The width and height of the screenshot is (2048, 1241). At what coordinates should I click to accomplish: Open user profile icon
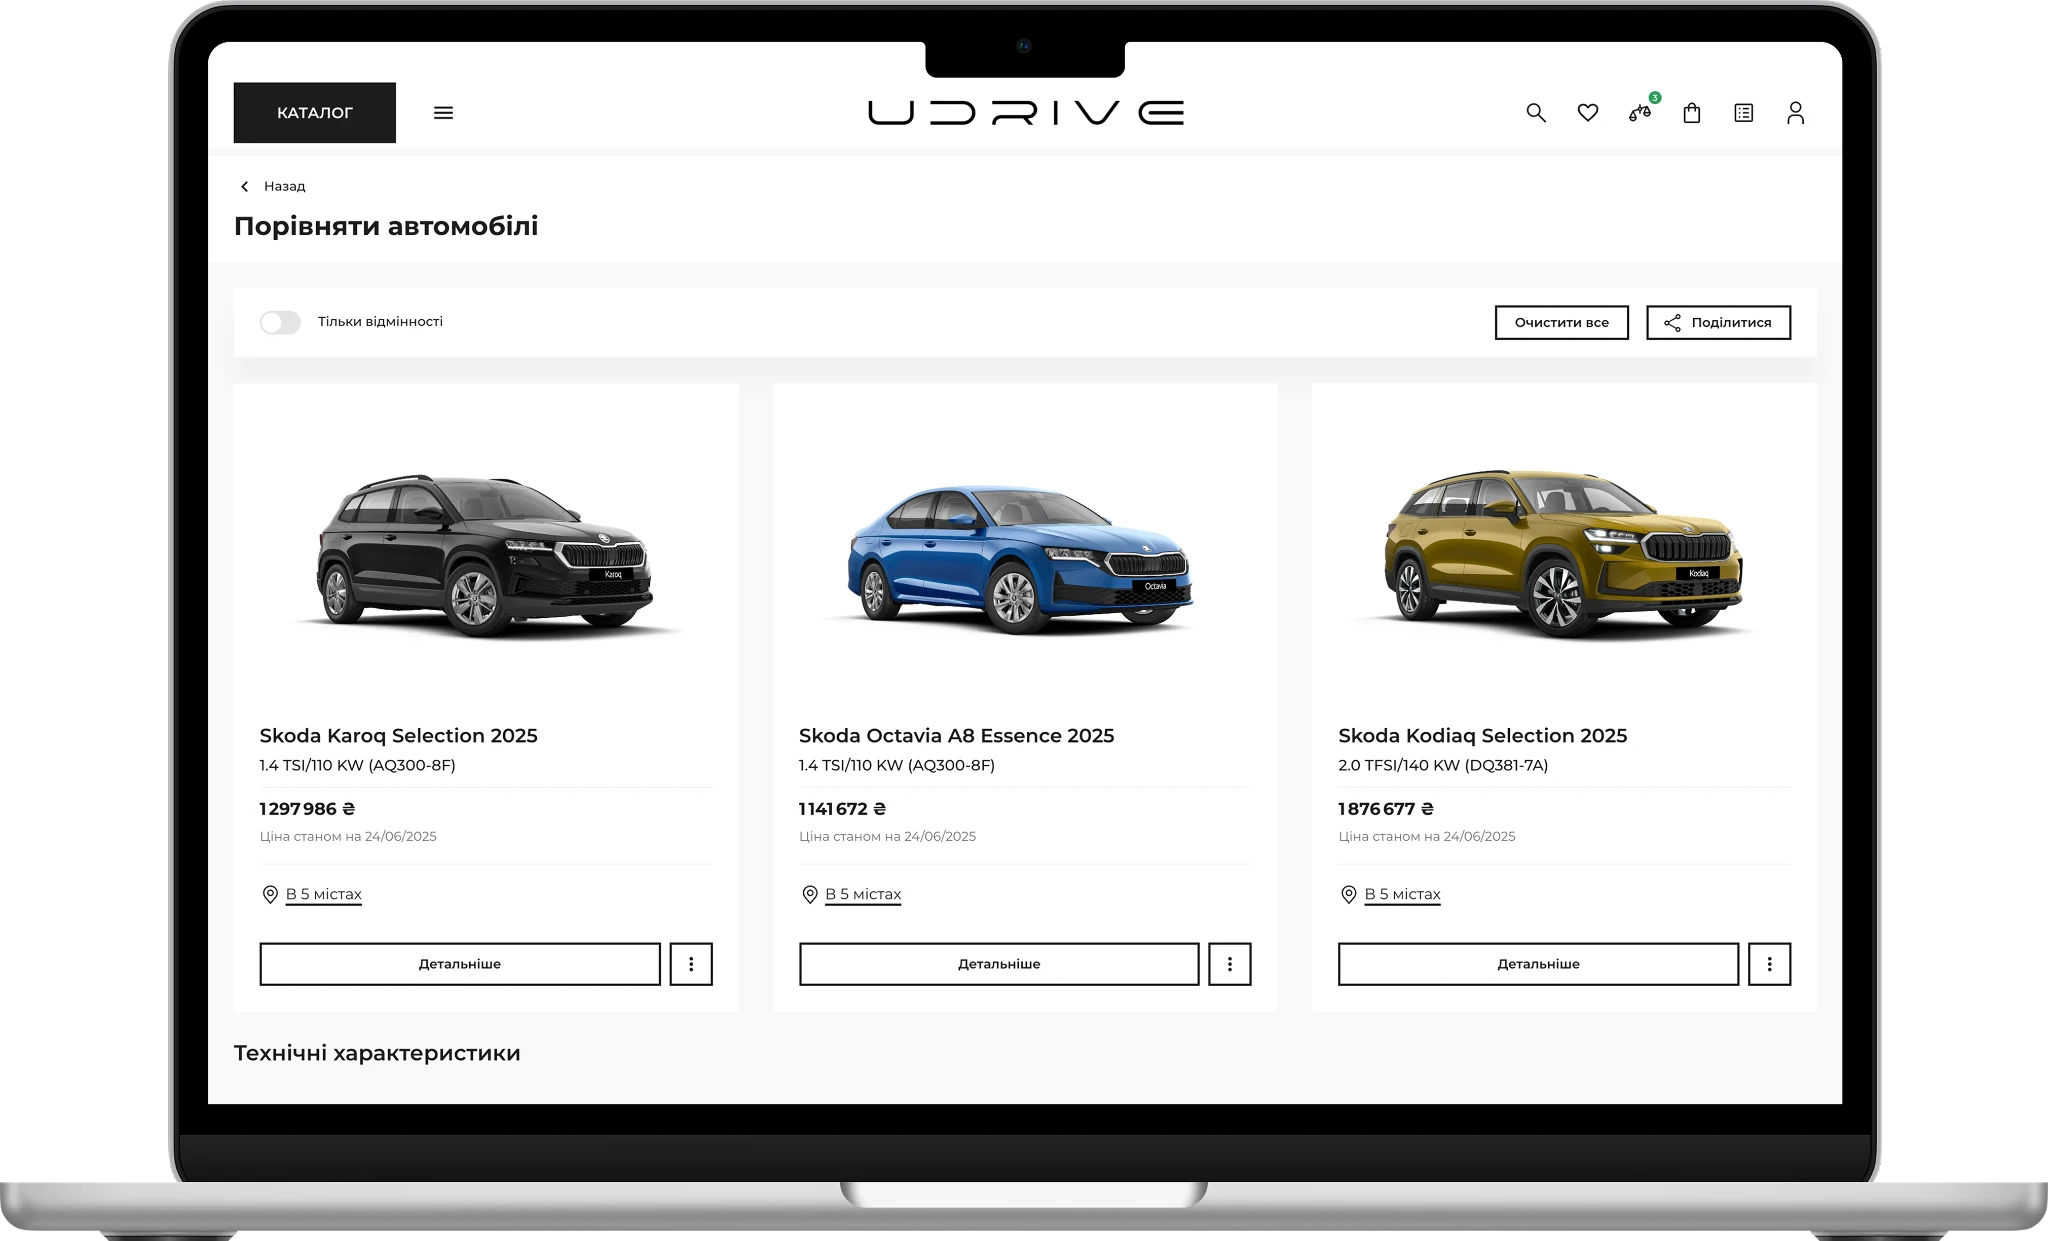1795,113
